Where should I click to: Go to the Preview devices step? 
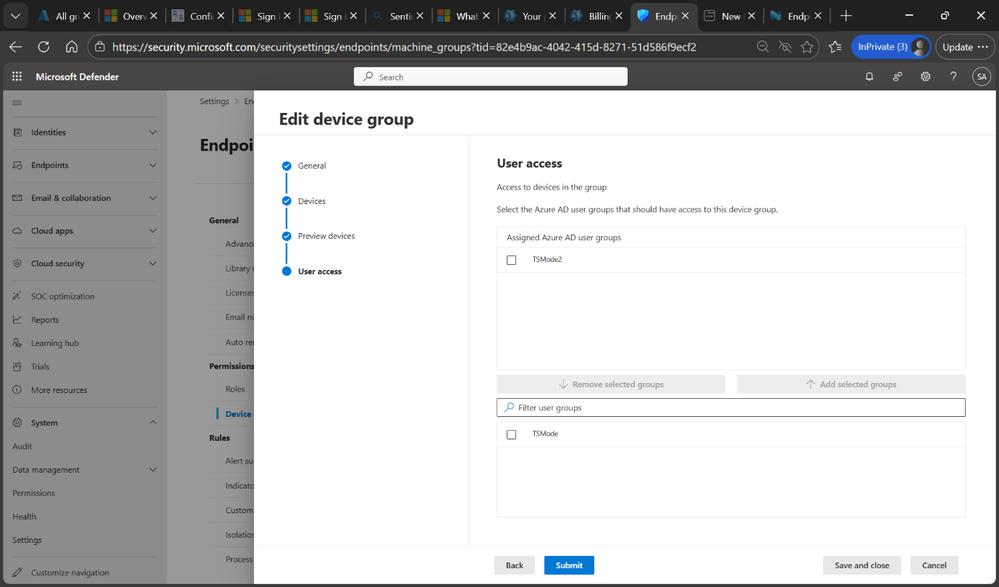pyautogui.click(x=326, y=236)
